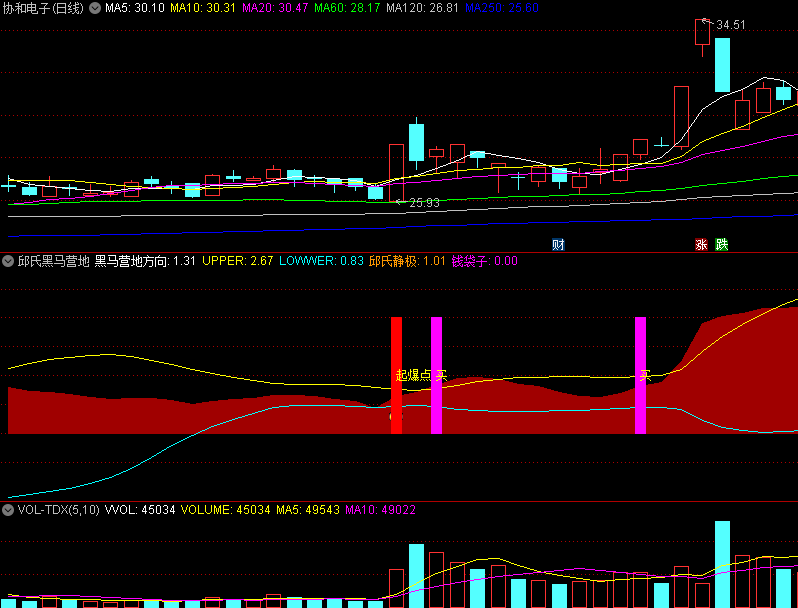Select the MA10: 30.31 label
This screenshot has height=608, width=798.
coord(203,8)
